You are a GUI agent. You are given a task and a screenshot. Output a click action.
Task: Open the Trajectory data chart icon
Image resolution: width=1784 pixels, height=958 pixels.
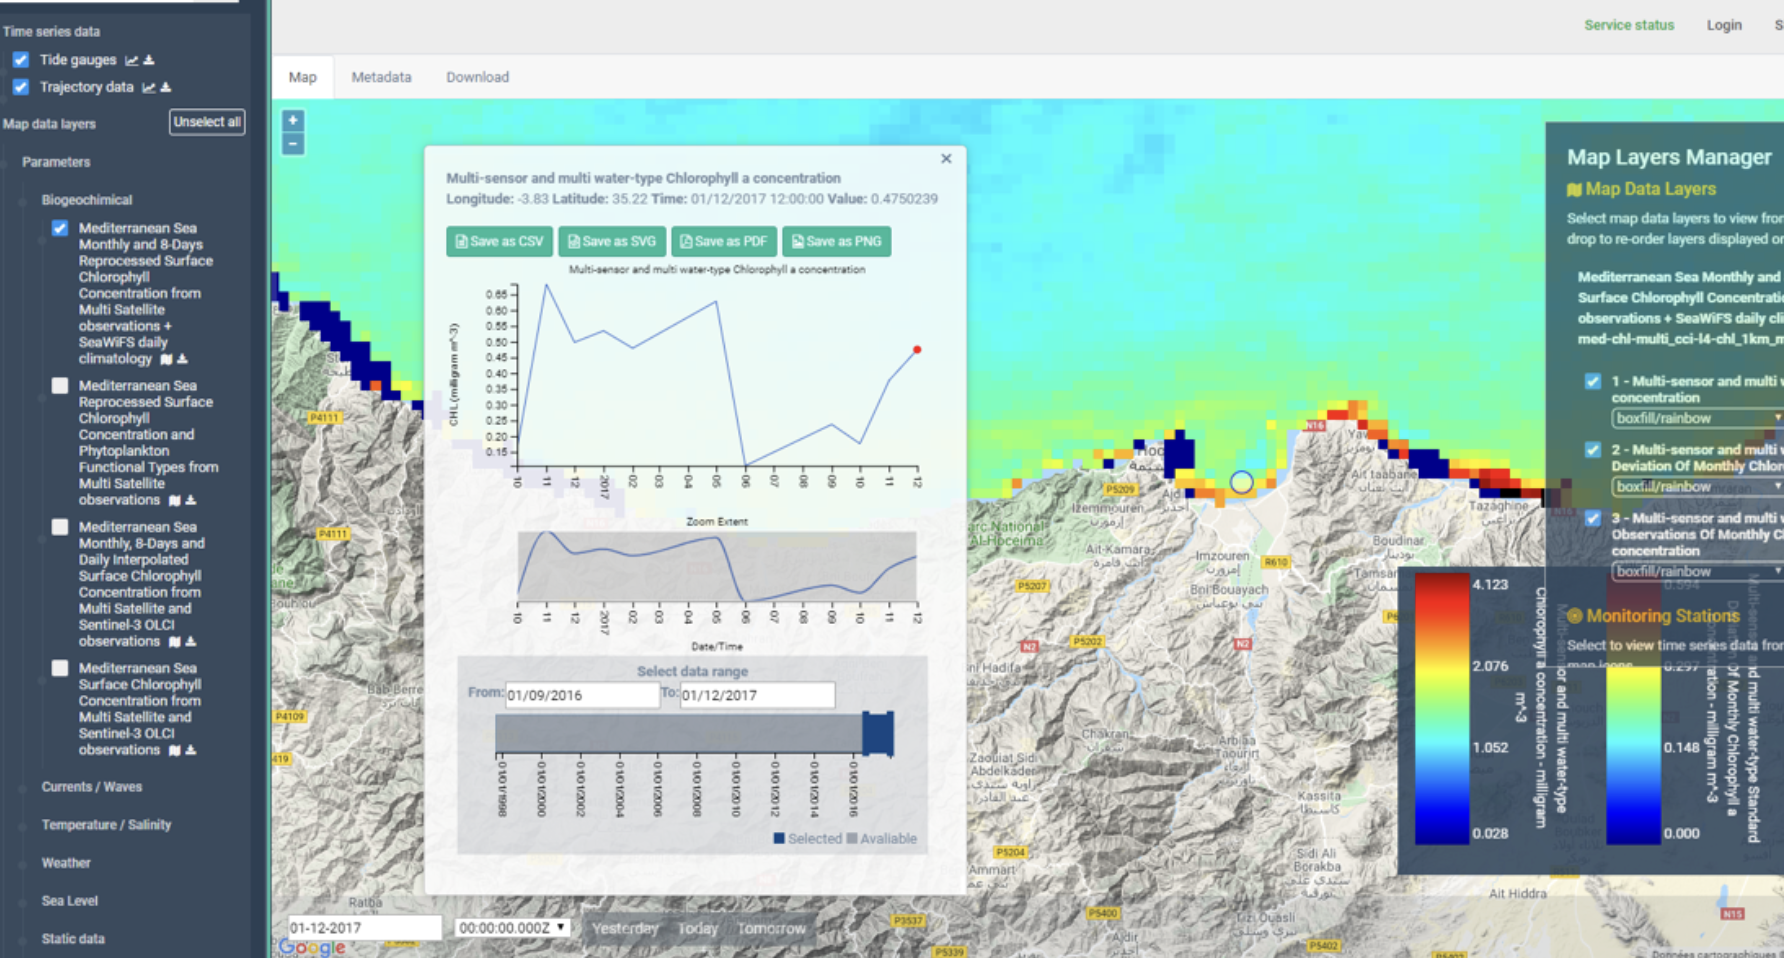point(148,88)
